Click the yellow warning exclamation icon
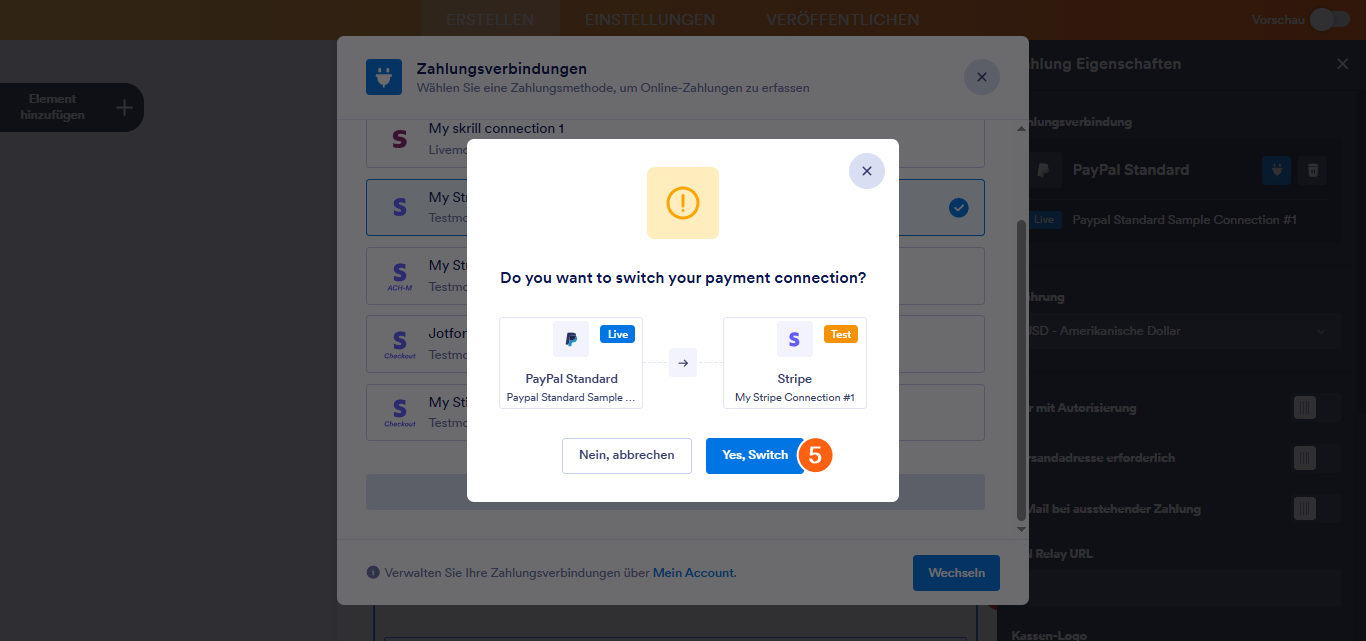Screen dimensions: 1366x641 click(683, 203)
